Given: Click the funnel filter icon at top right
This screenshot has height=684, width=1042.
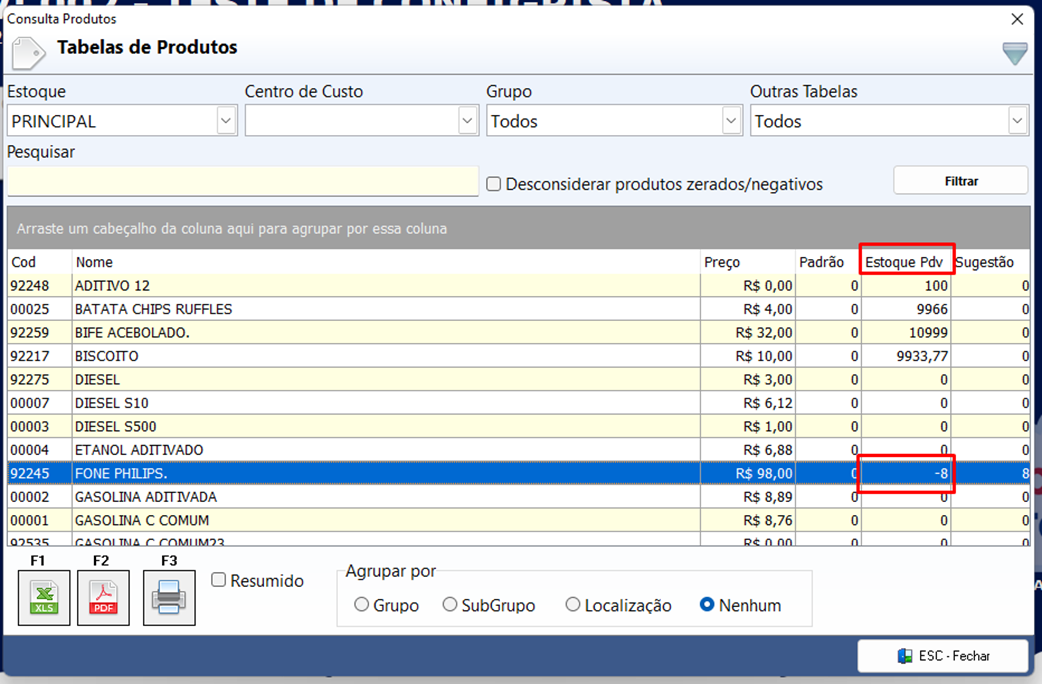Looking at the screenshot, I should 1015,54.
